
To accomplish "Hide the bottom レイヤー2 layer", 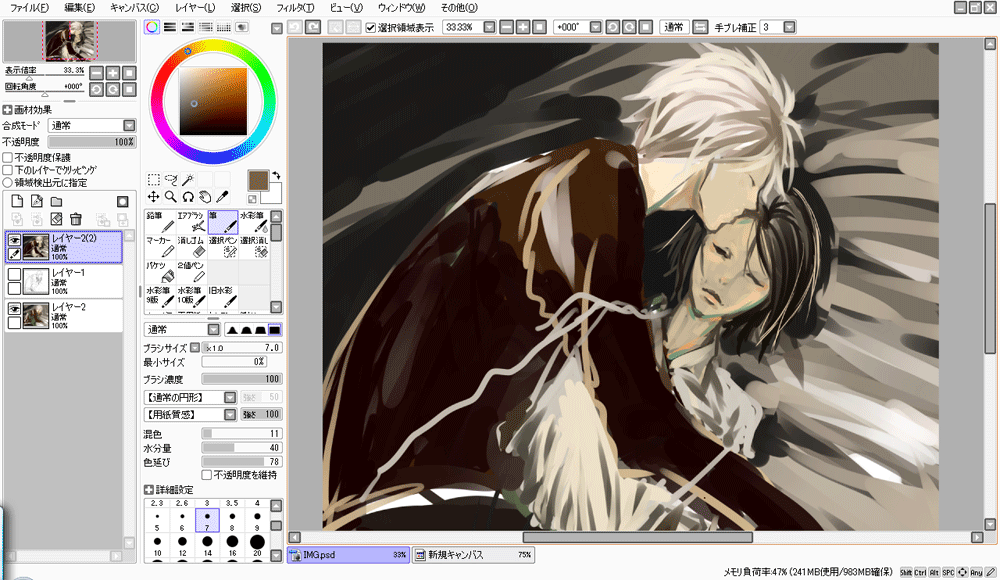I will (x=14, y=309).
